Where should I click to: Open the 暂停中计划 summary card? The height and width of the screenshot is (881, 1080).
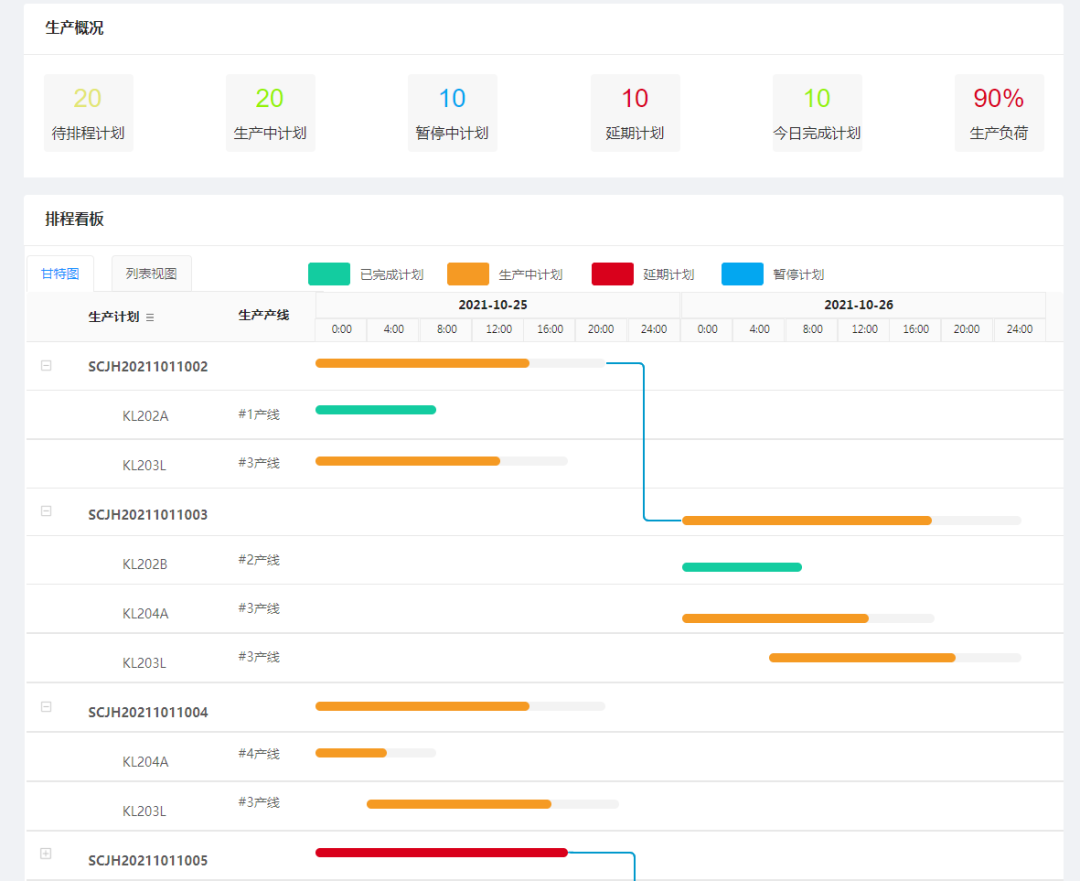452,113
